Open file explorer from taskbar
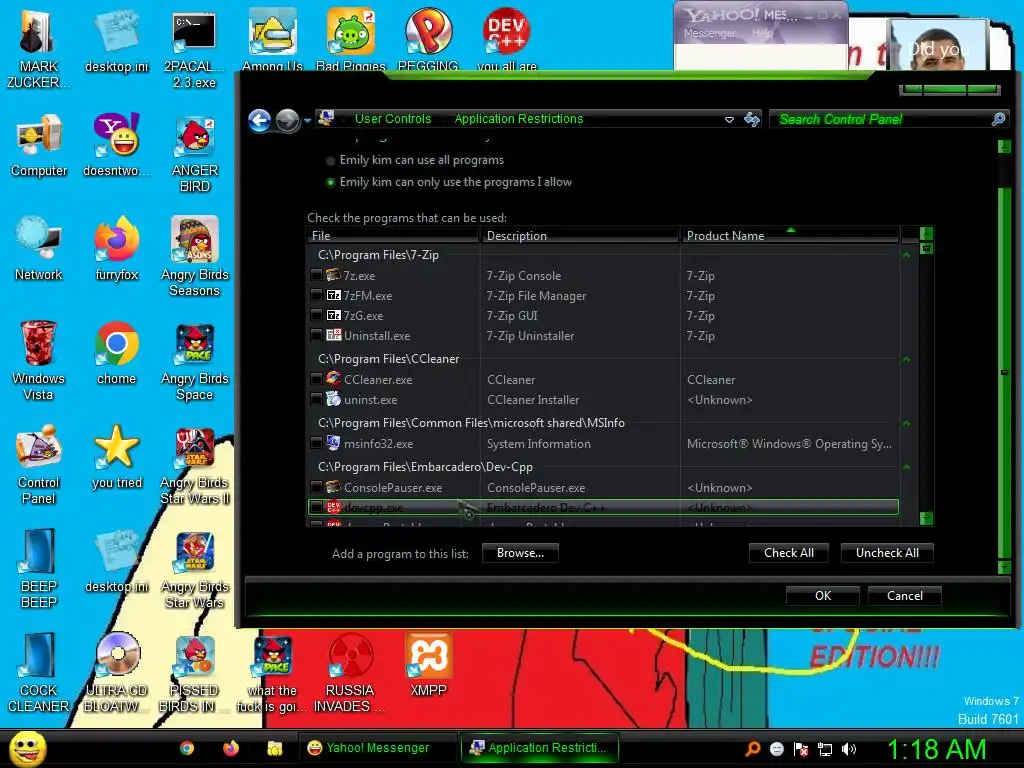Screen dimensions: 1024x768 [x=275, y=748]
